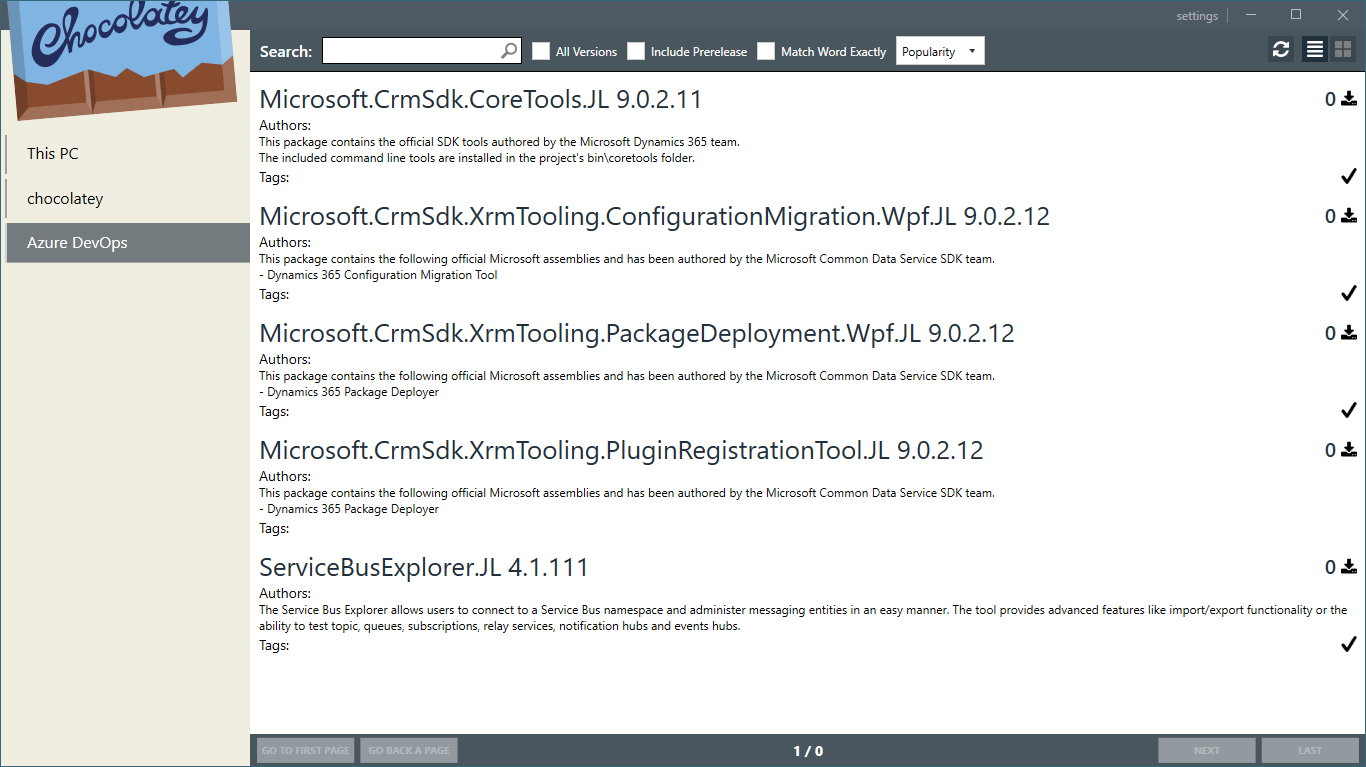Enable the All Versions checkbox
Viewport: 1366px width, 767px height.
pos(541,51)
